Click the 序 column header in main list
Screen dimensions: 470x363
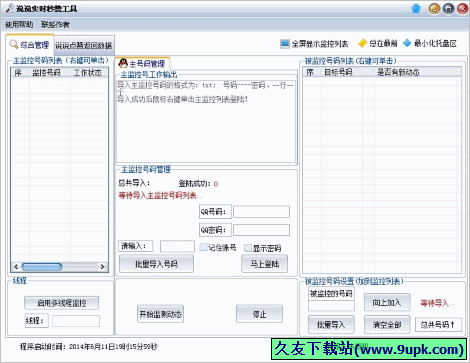coord(20,73)
